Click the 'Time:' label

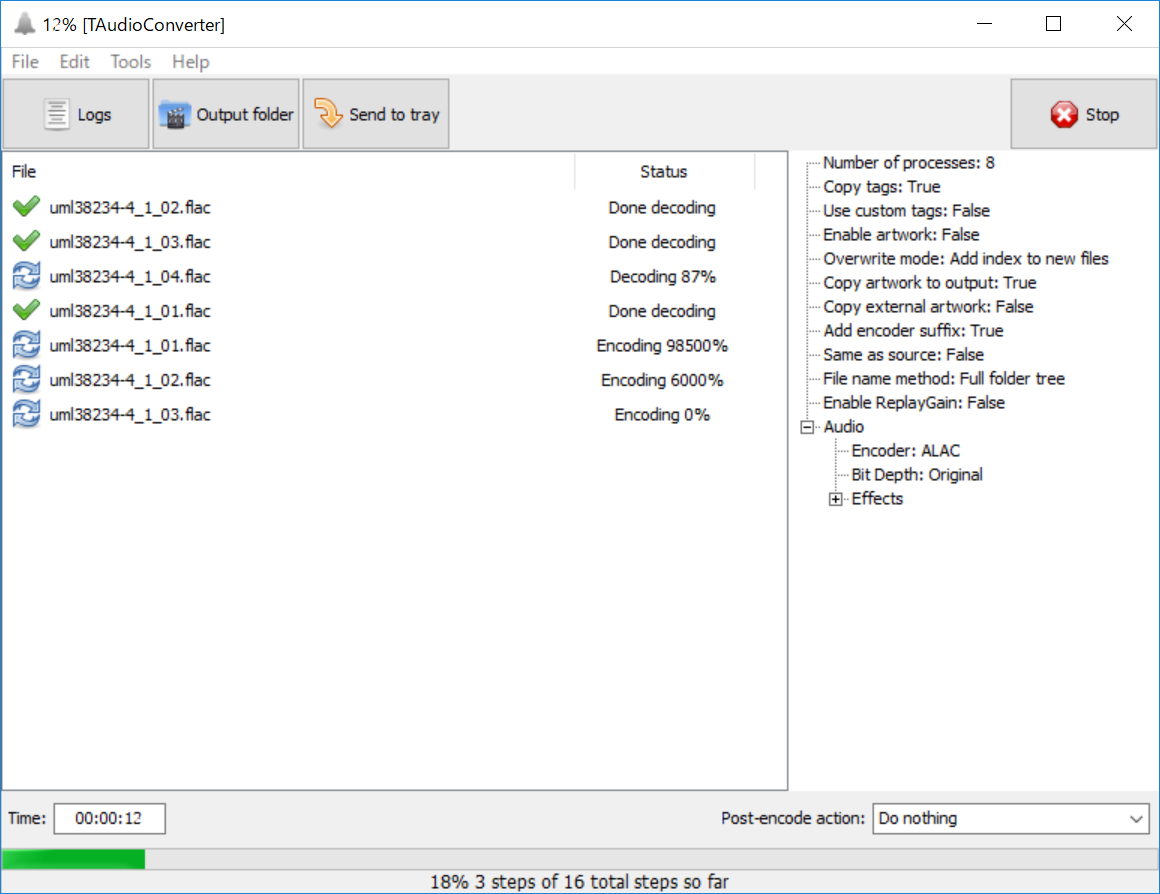[x=27, y=819]
